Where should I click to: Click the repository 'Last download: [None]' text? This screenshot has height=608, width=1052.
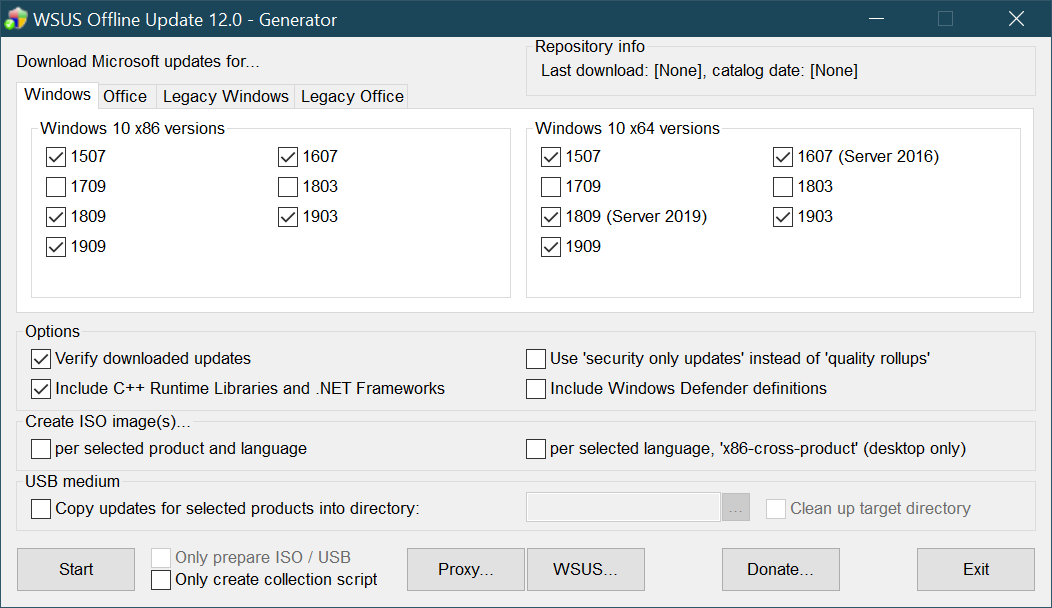(622, 70)
